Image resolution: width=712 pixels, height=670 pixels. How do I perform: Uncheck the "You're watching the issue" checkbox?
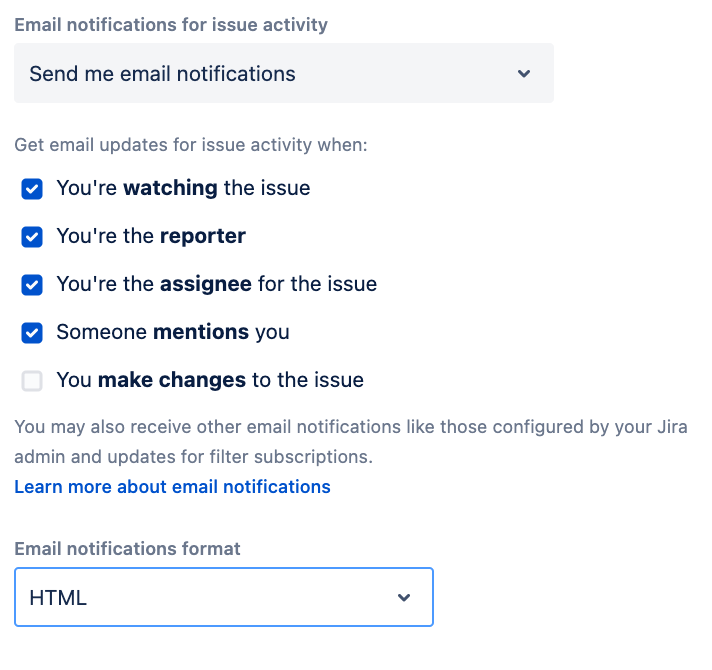point(33,188)
